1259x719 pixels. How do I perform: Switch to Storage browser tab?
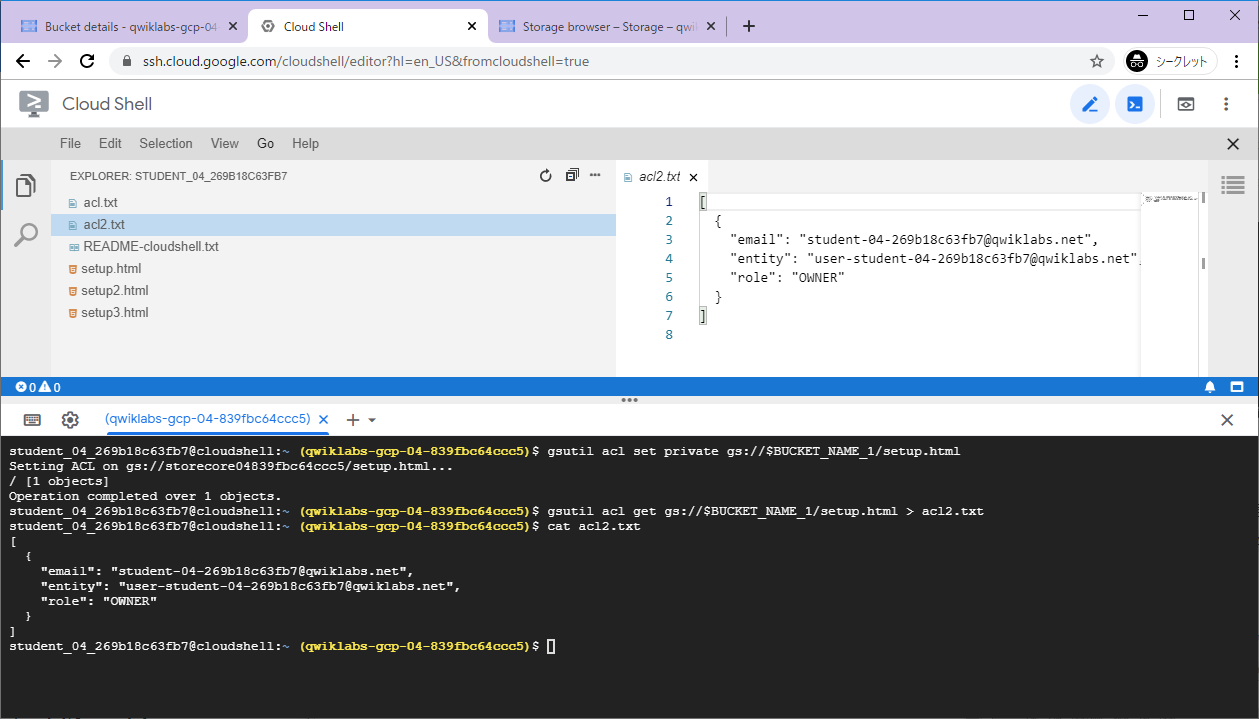[608, 27]
